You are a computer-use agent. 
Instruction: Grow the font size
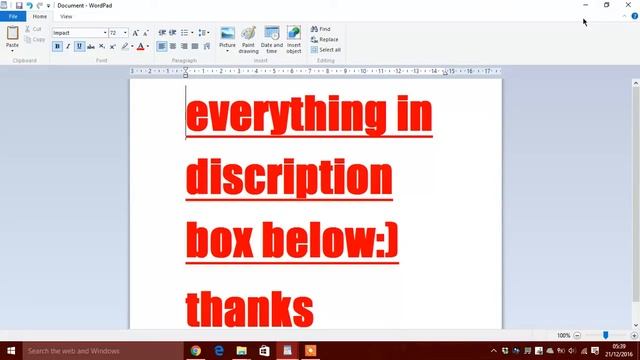tap(136, 33)
